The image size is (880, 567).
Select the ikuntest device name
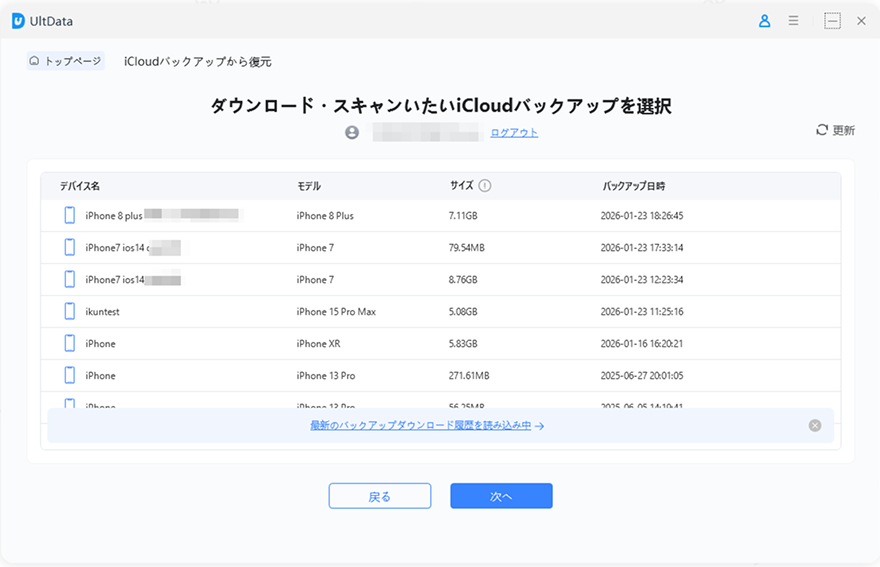(102, 312)
